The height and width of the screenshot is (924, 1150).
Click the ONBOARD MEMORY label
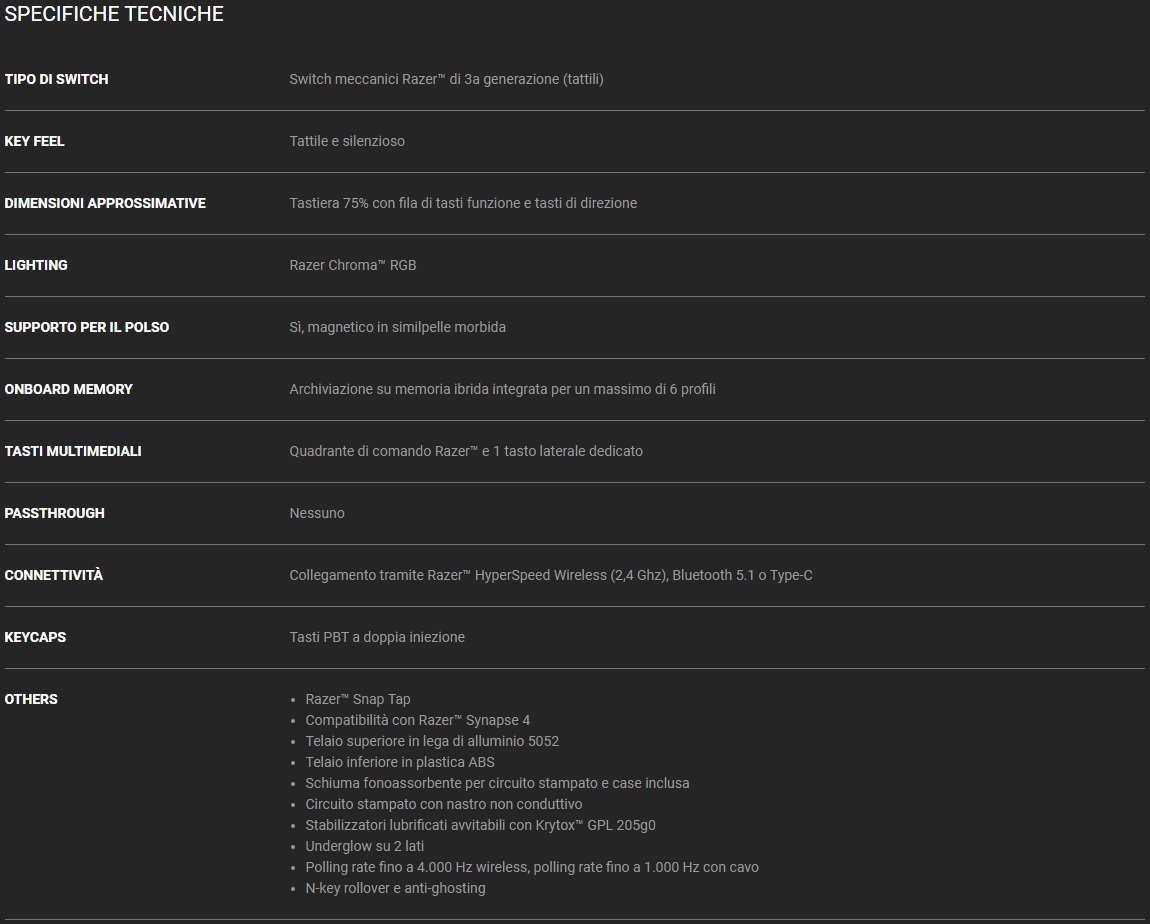(68, 389)
